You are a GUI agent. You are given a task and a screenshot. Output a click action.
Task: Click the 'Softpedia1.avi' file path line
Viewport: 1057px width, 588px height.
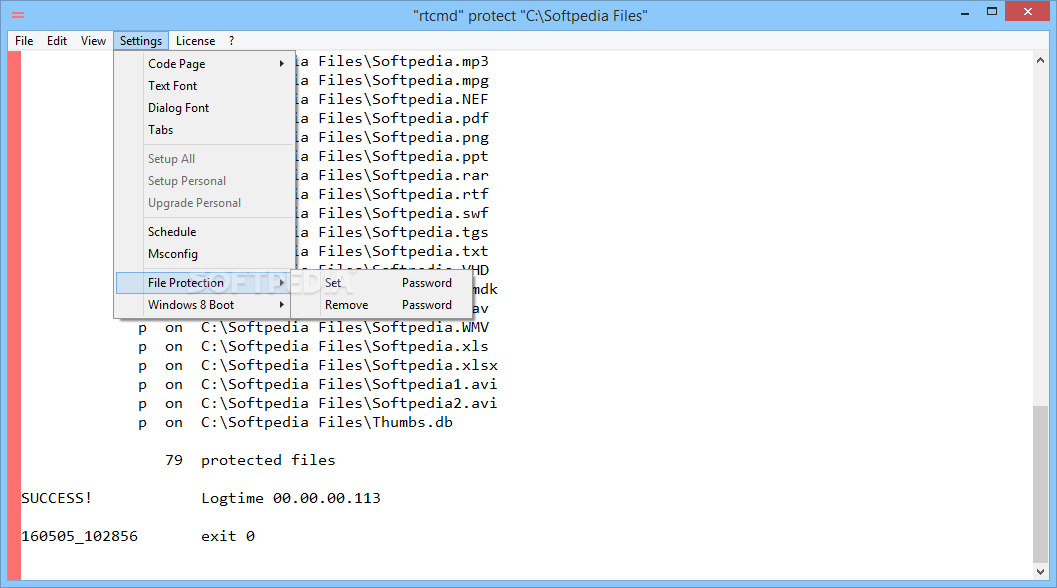pos(349,384)
